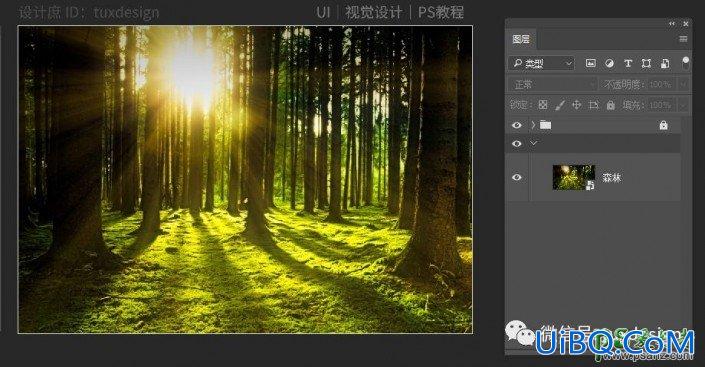Viewport: 705px width, 367px height.
Task: Lock image pixels brush icon
Action: (x=560, y=105)
